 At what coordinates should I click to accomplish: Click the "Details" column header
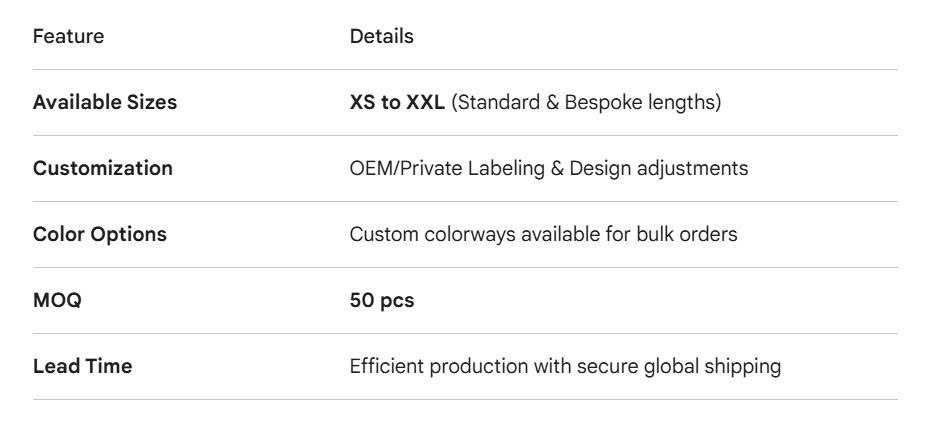tap(381, 37)
